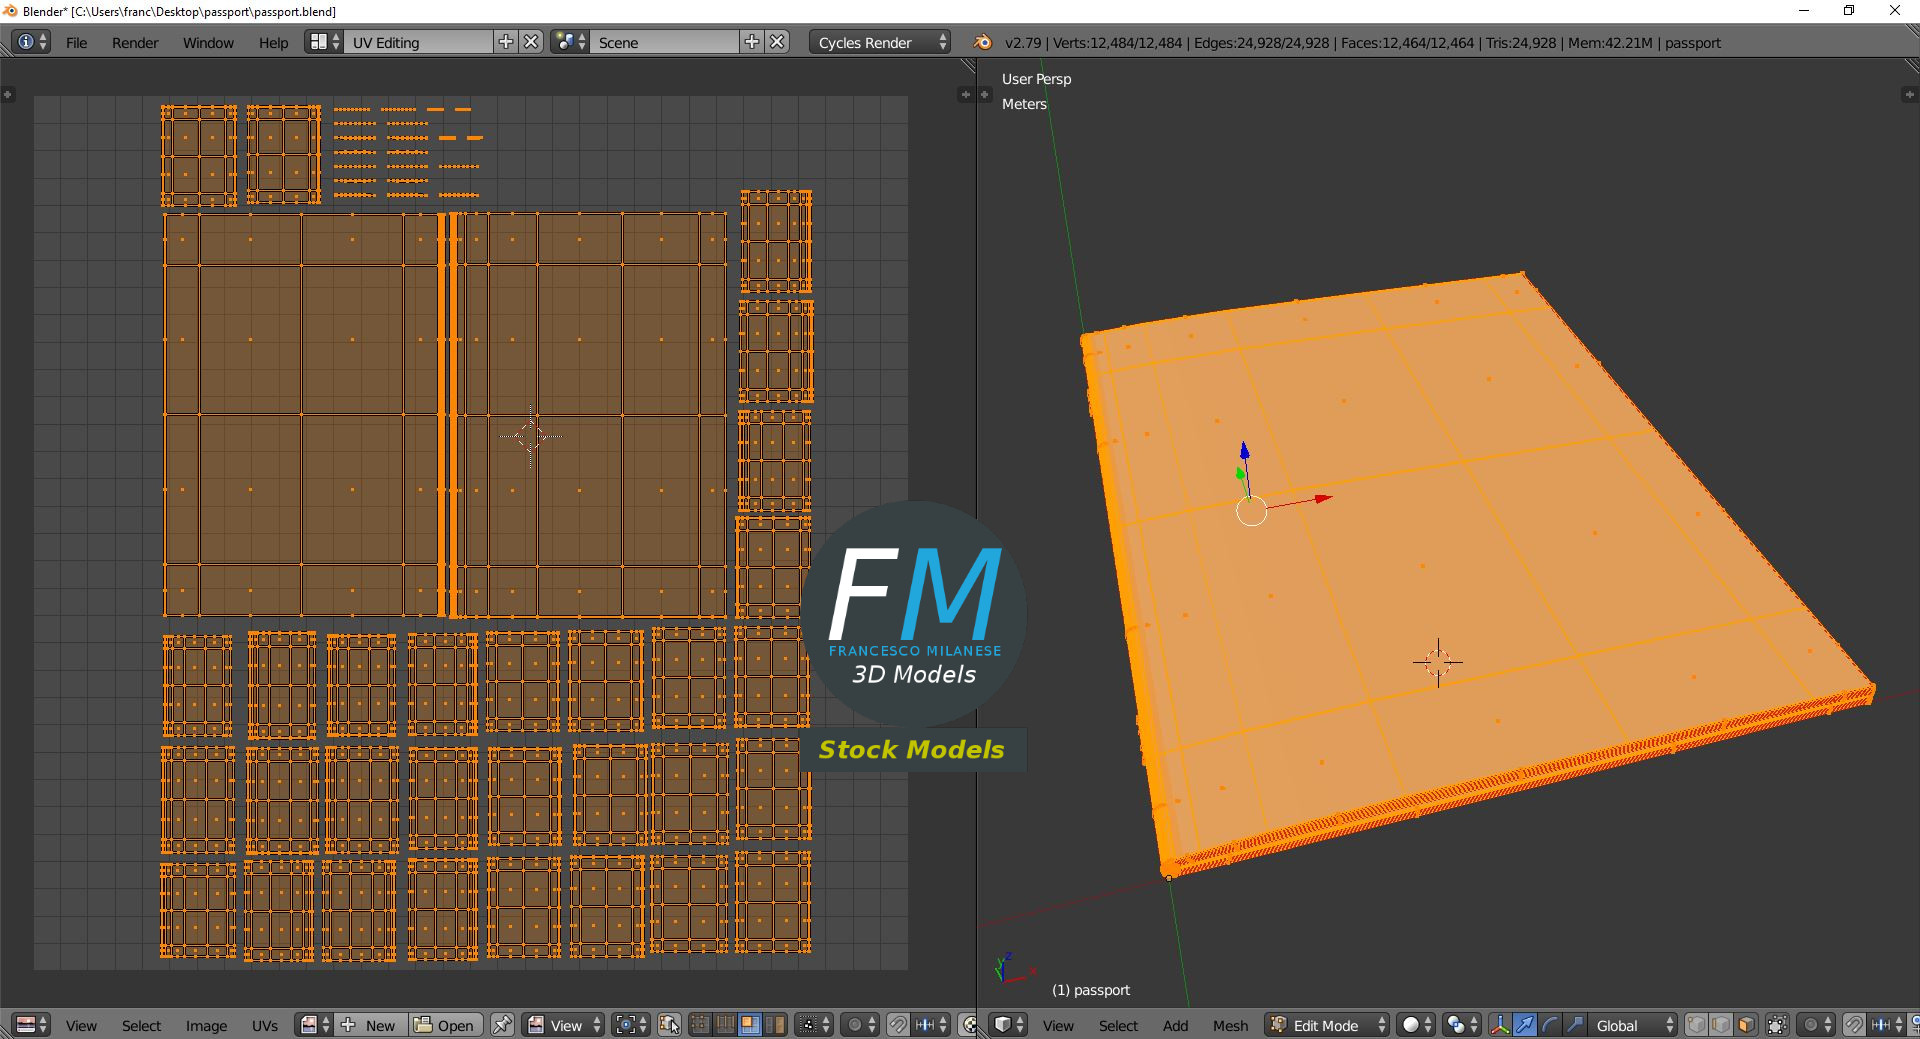Click the UV Editing layout name field
This screenshot has height=1039, width=1920.
418,42
